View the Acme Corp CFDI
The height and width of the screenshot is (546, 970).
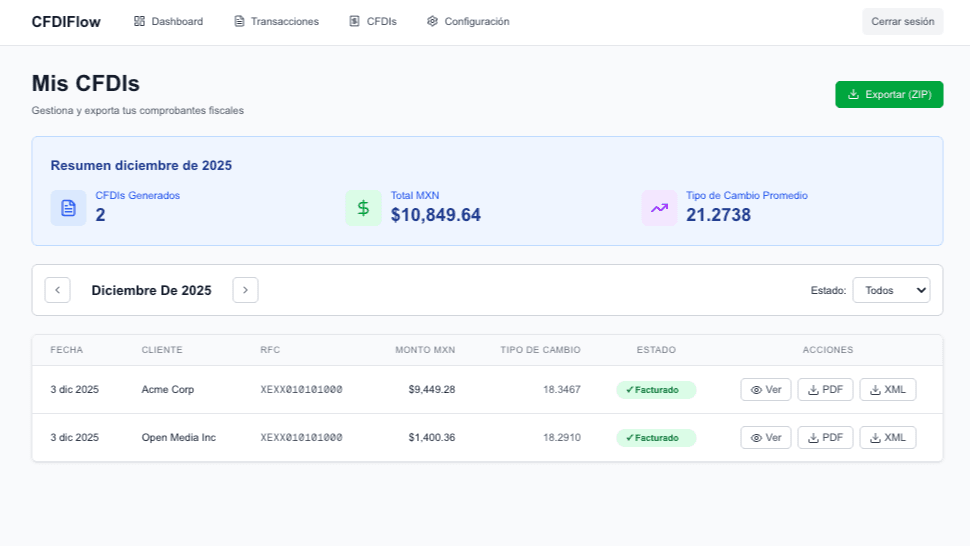click(766, 390)
